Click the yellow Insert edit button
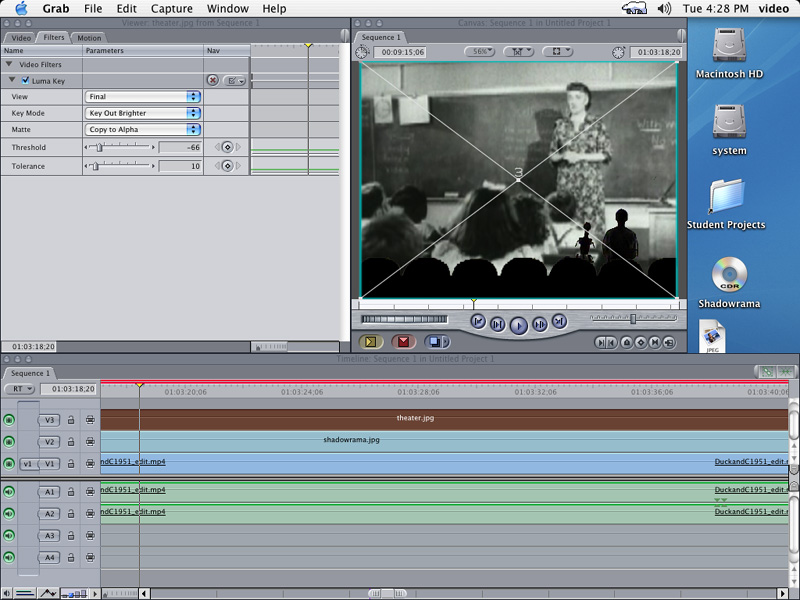800x600 pixels. (x=371, y=342)
